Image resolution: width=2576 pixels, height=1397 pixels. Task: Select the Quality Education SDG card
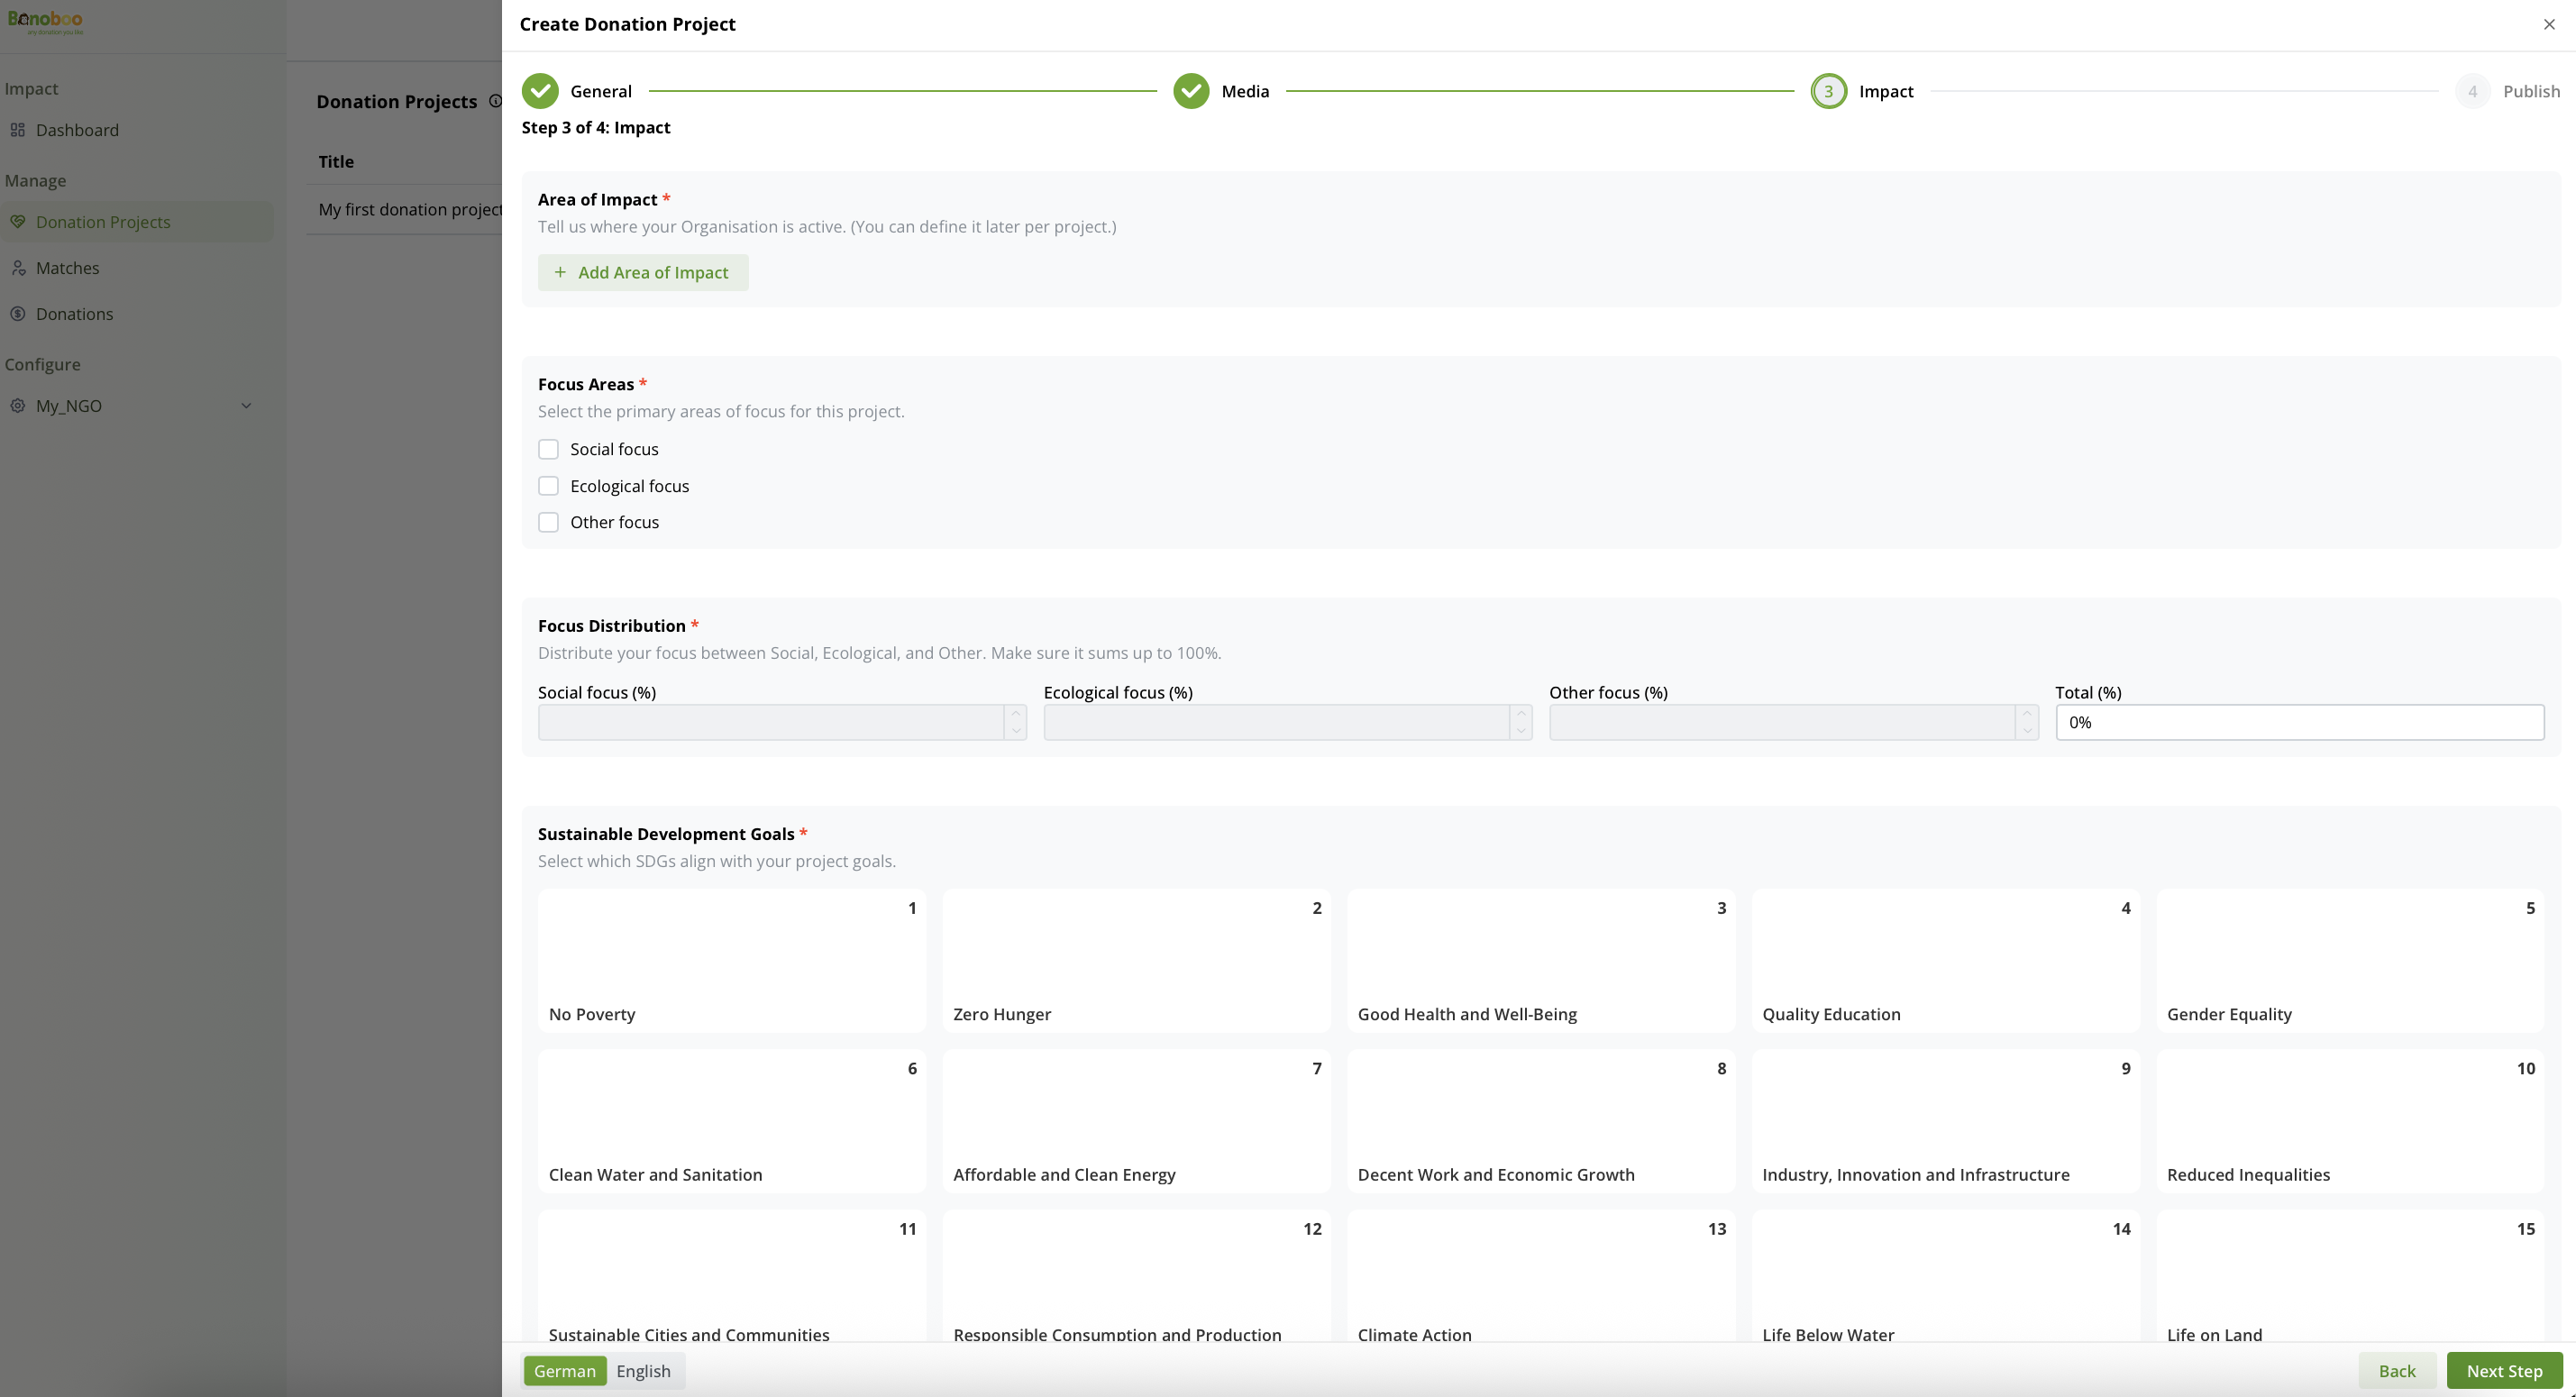coord(1945,961)
